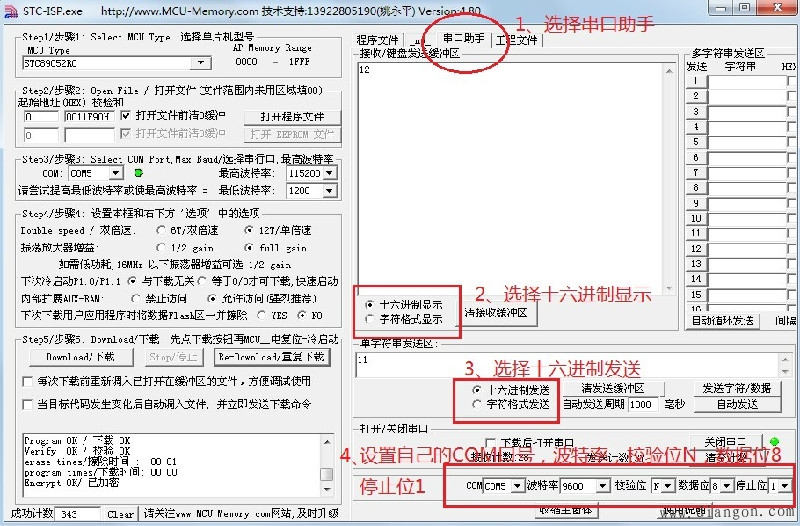Expand the 最高波特率 115200 dropdown
The image size is (800, 526).
coord(330,173)
